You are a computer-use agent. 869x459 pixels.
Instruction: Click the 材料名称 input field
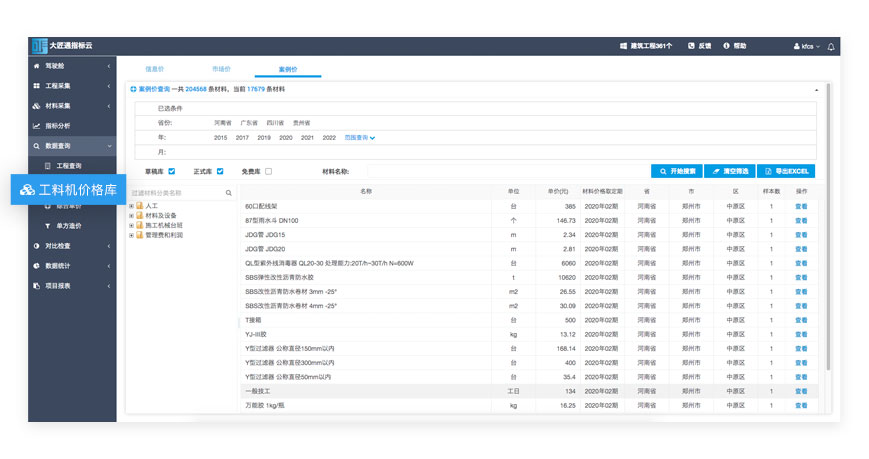(507, 171)
